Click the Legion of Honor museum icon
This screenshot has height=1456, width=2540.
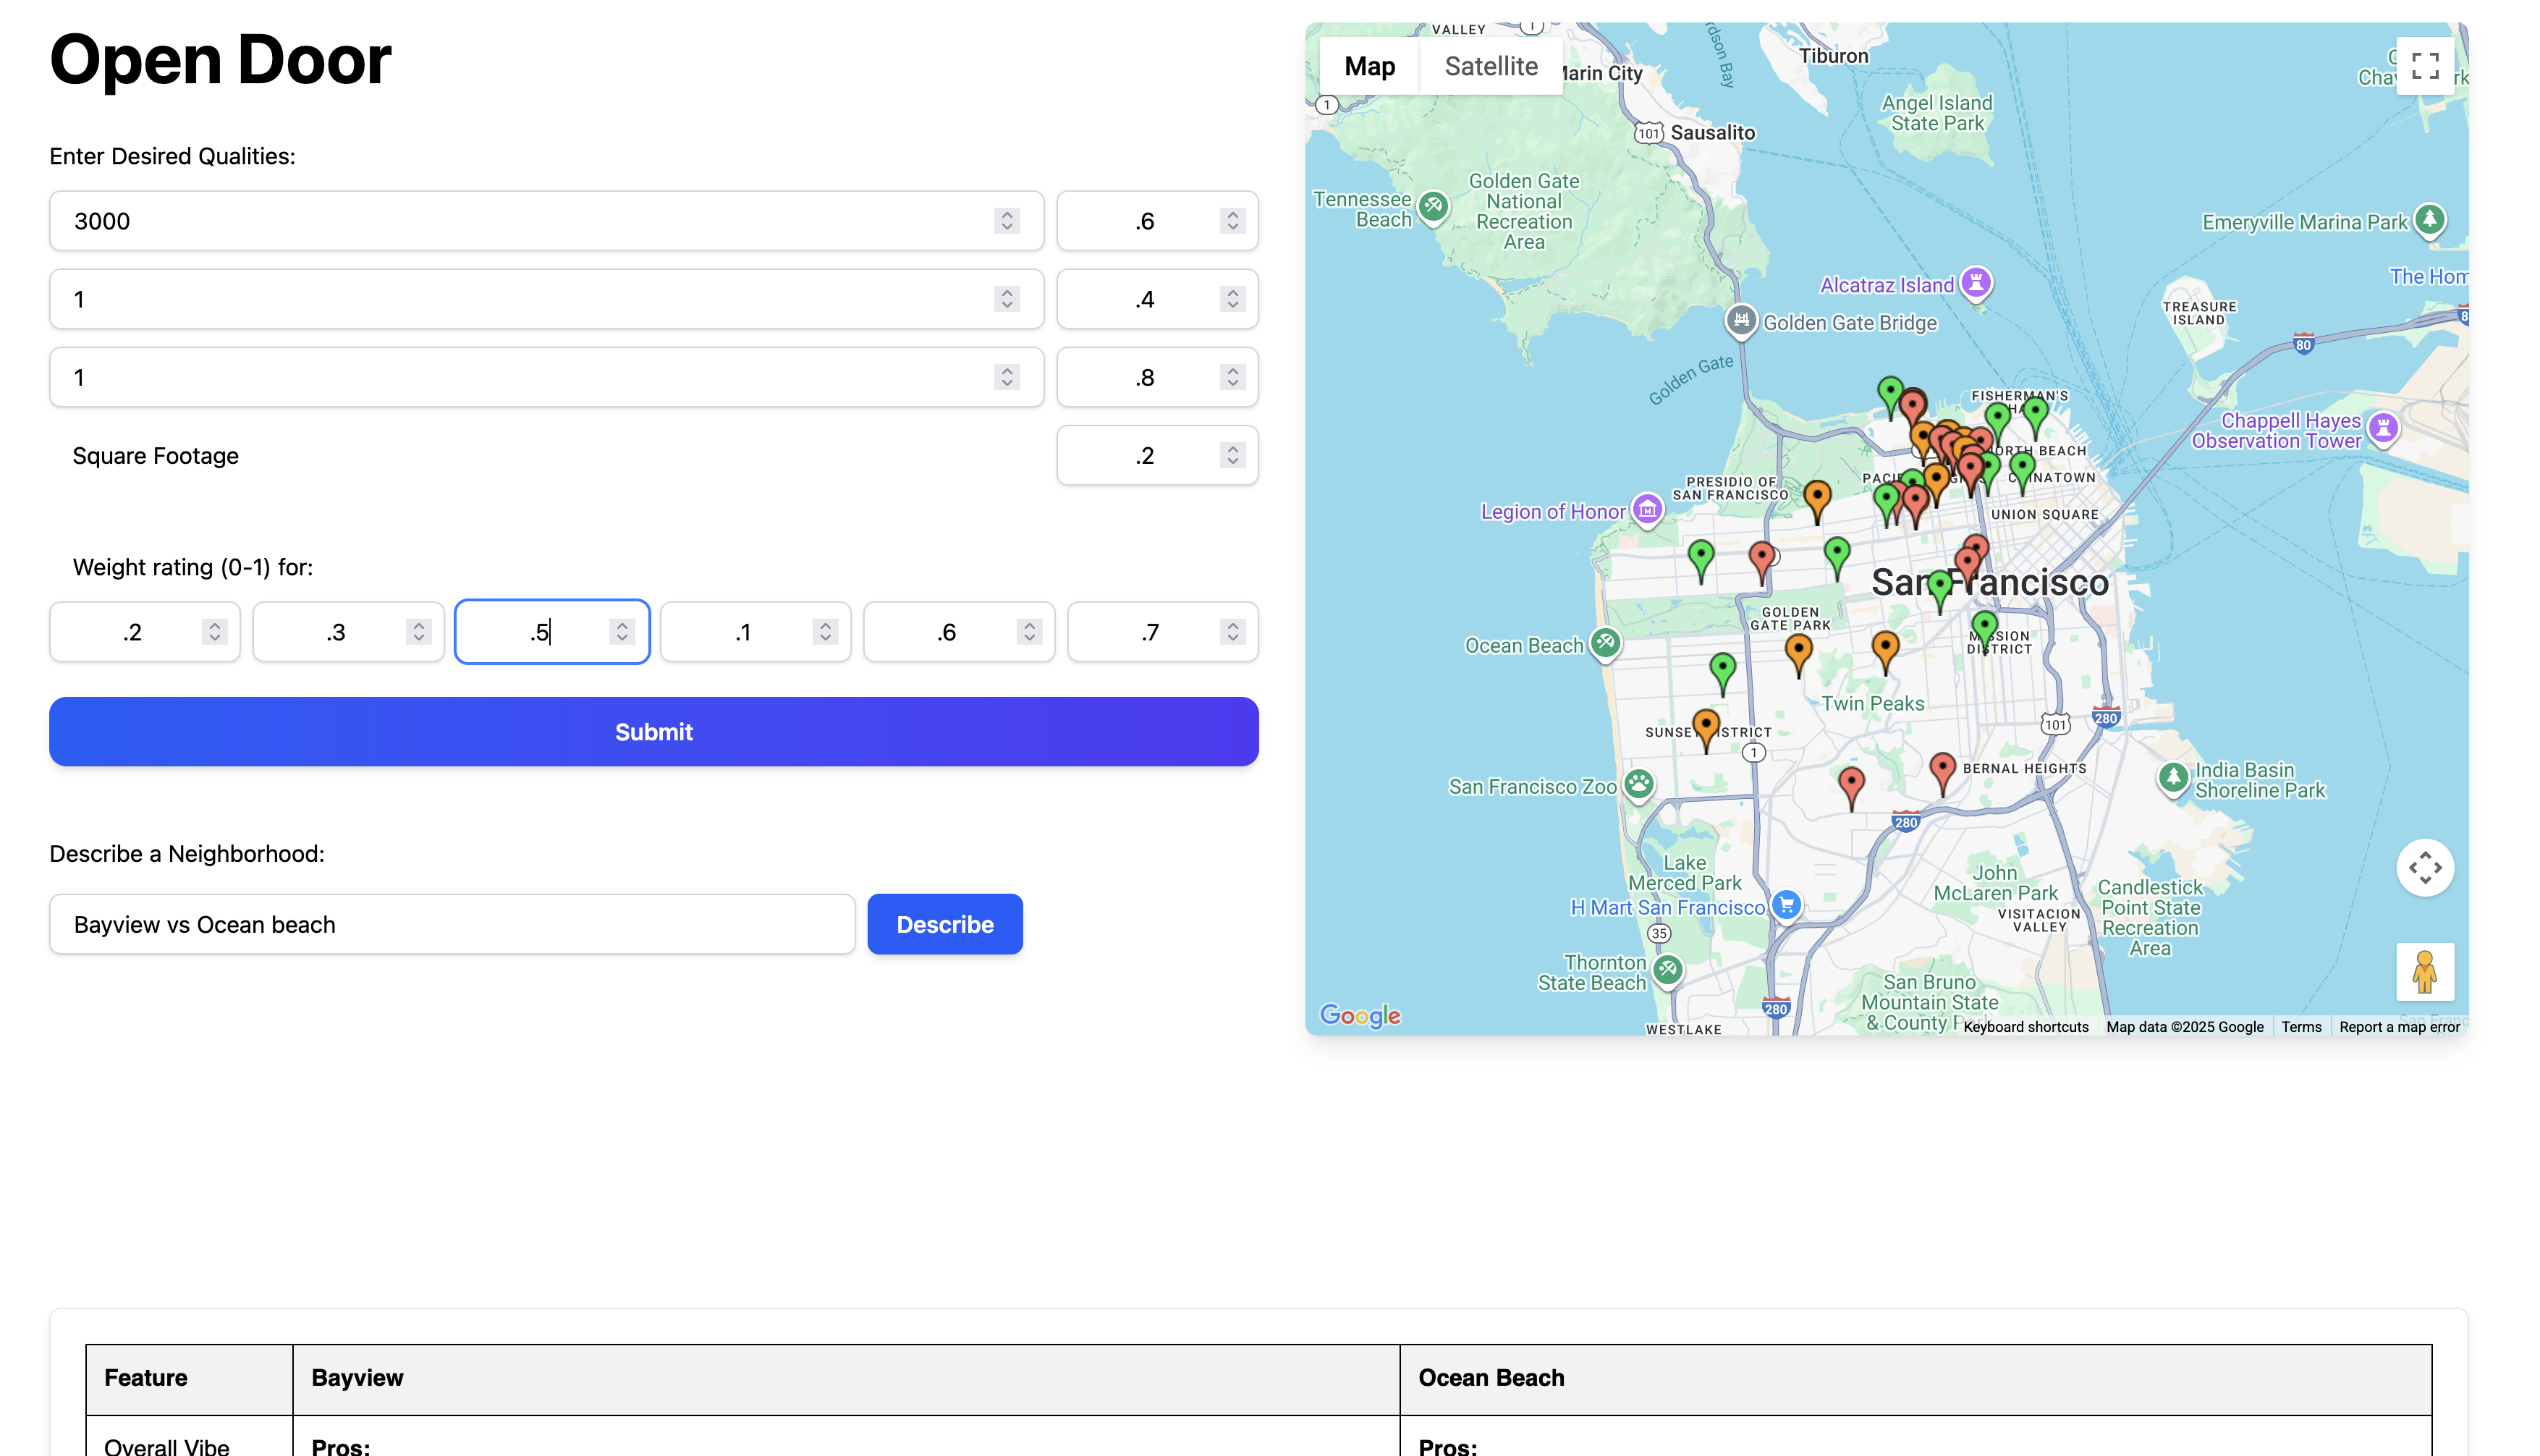[x=1647, y=510]
